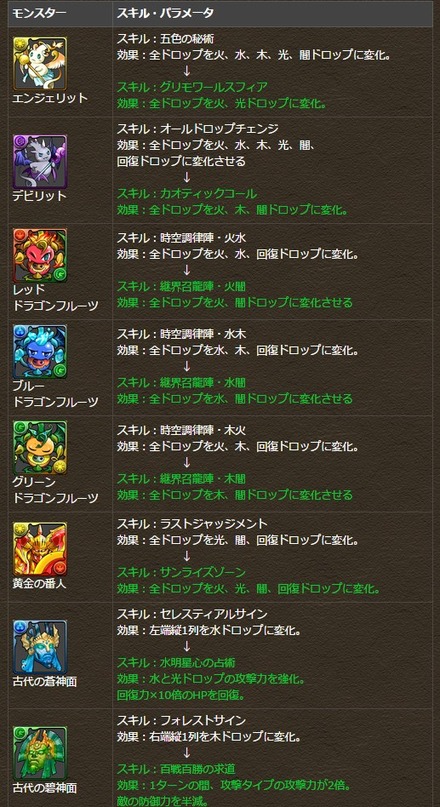Screen dimensions: 440x807
Task: Click the 古代の蒼神面 mask icon
Action: tap(40, 647)
